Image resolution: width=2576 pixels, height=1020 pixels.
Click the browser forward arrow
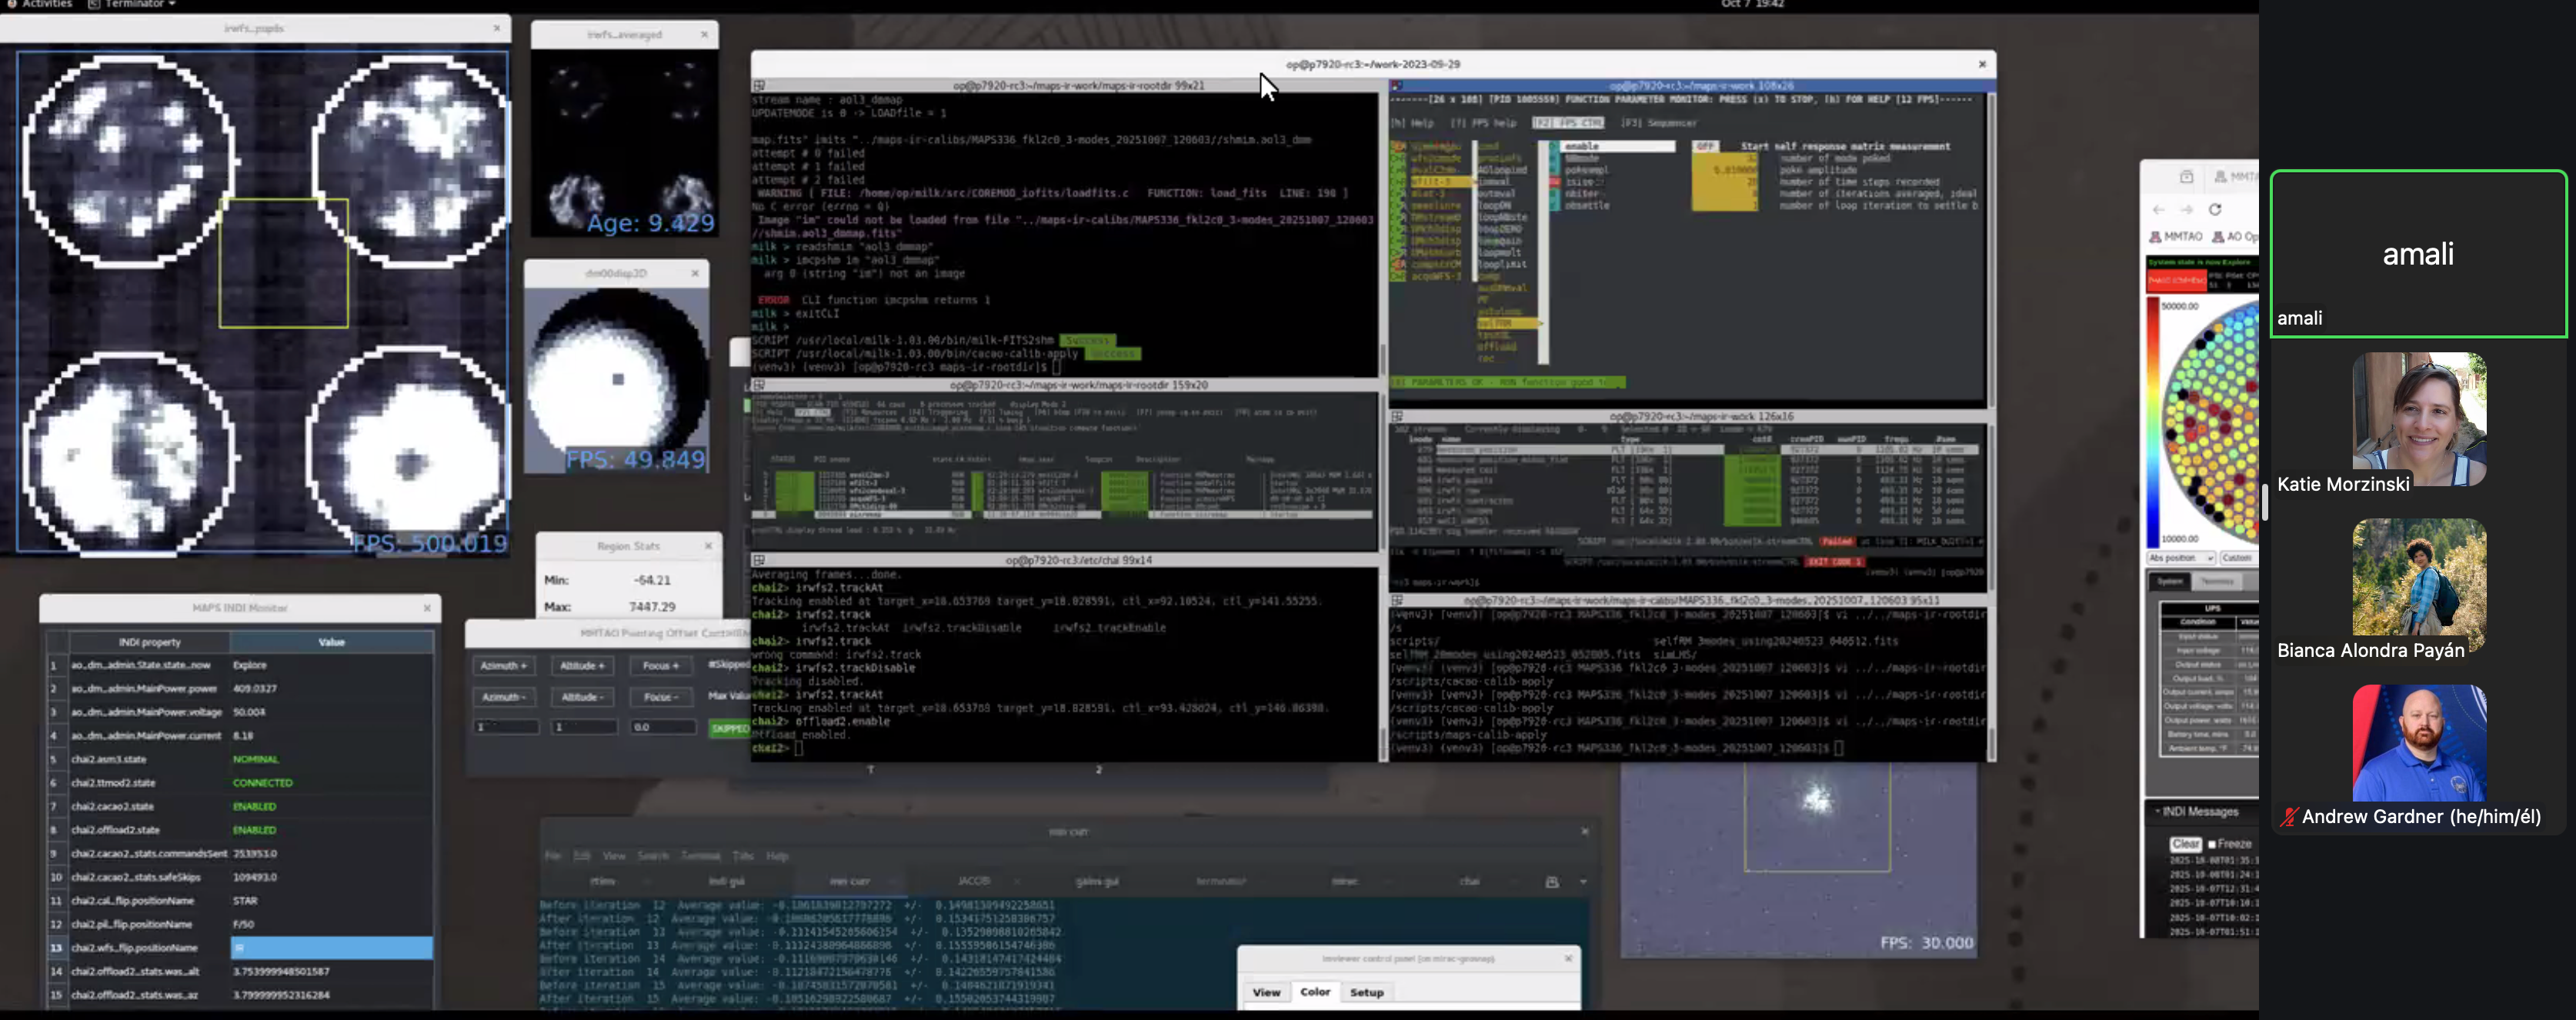point(2187,209)
